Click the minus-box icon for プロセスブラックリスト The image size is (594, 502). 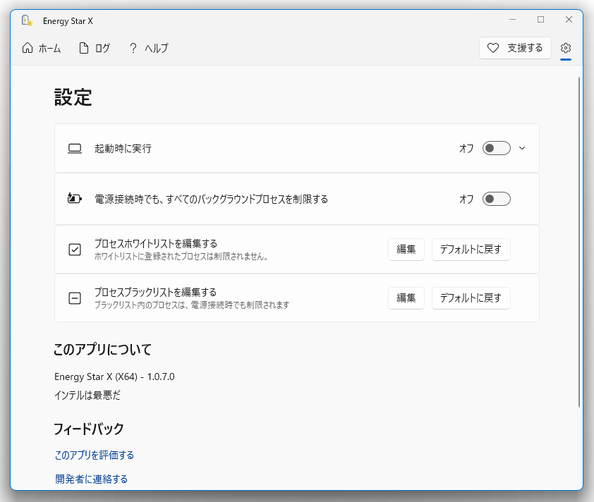pyautogui.click(x=75, y=298)
